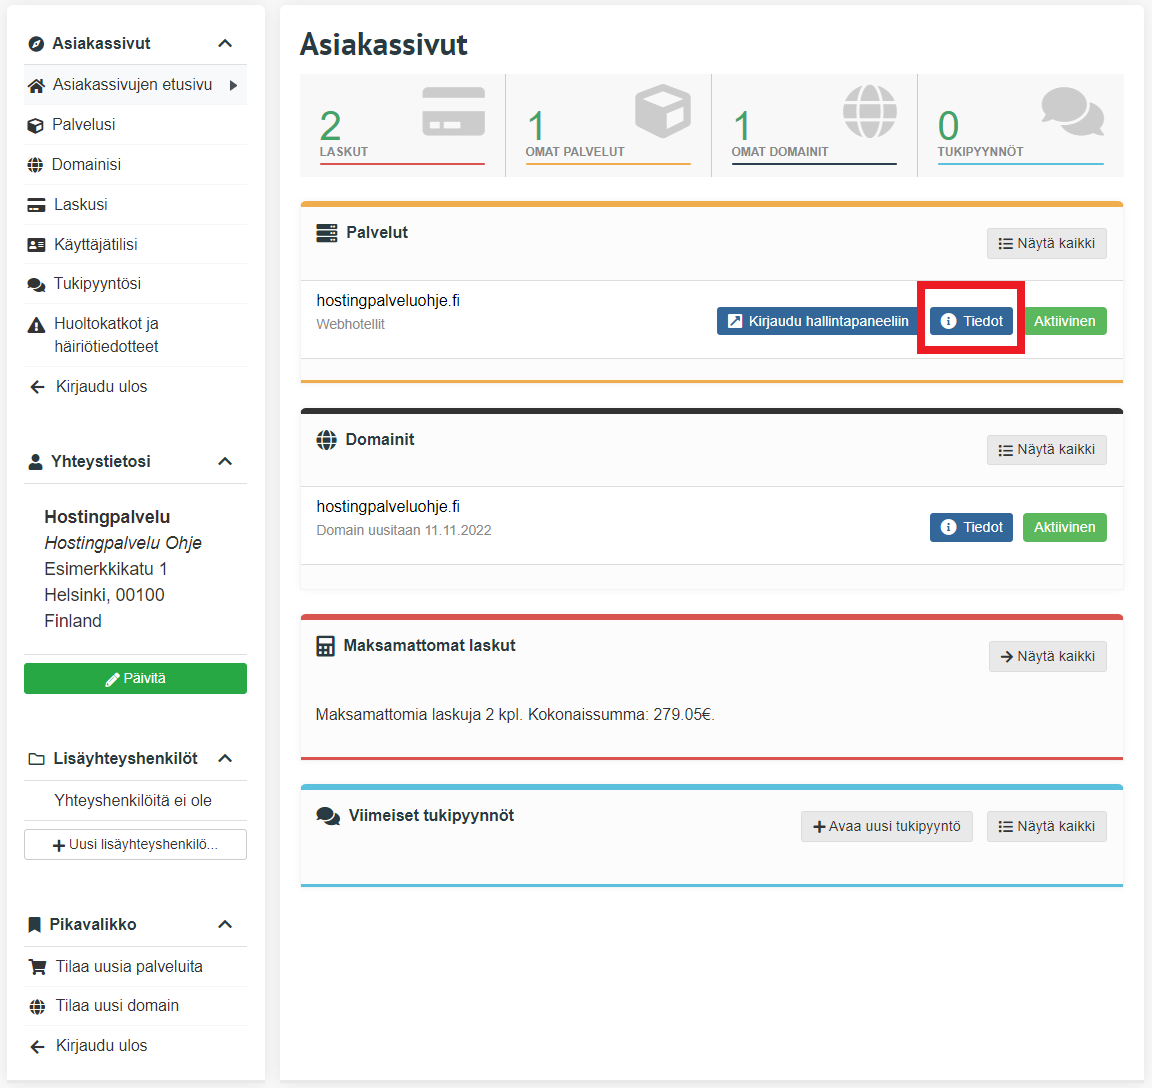Collapse the Asiakassivut sidebar section
Viewport: 1152px width, 1088px height.
[x=226, y=43]
